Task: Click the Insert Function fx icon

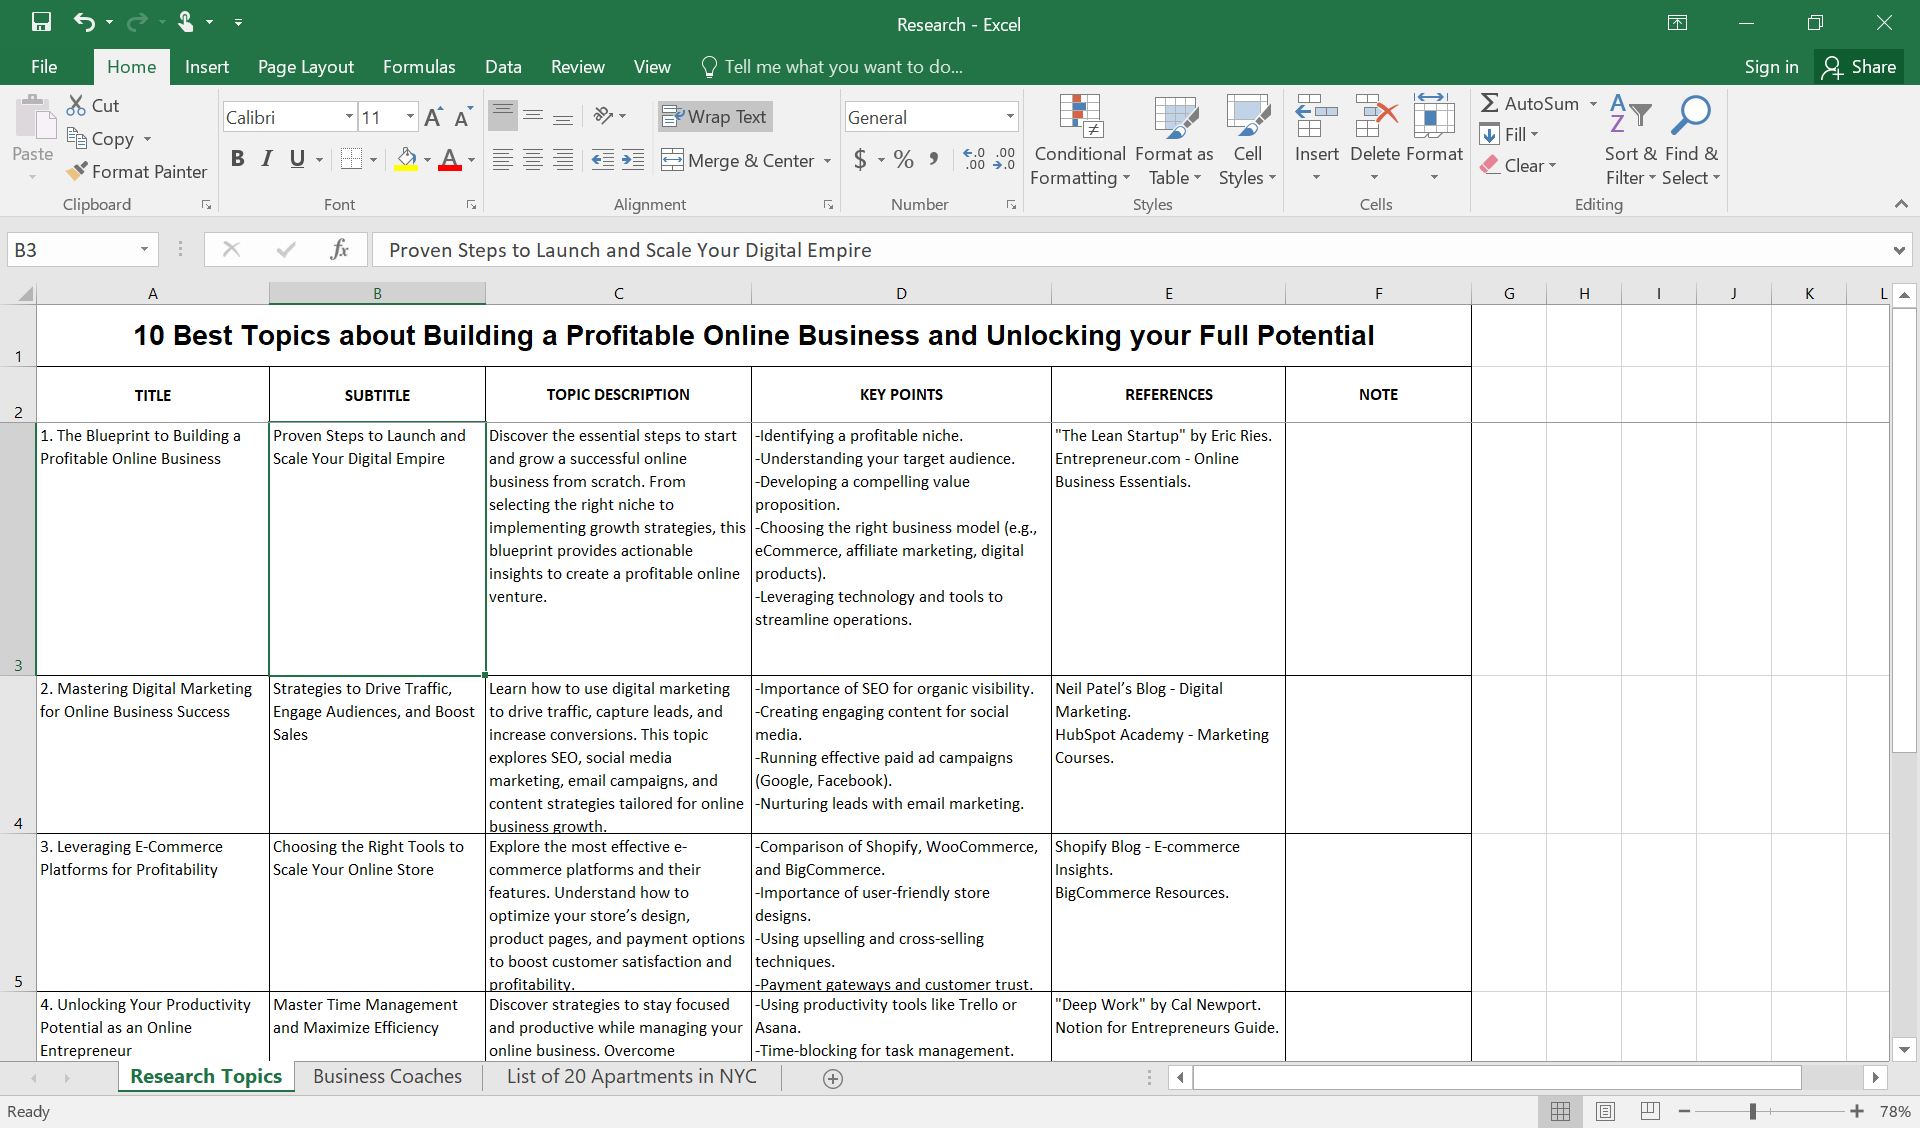Action: pyautogui.click(x=339, y=249)
